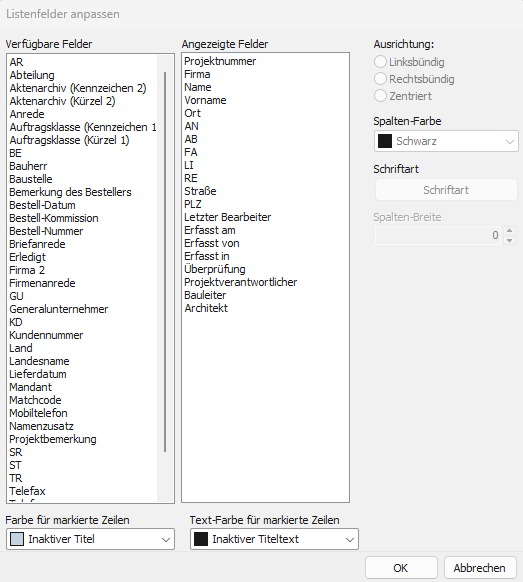Select Projektnummer in Angezeigte Felder
This screenshot has width=523, height=582.
220,61
